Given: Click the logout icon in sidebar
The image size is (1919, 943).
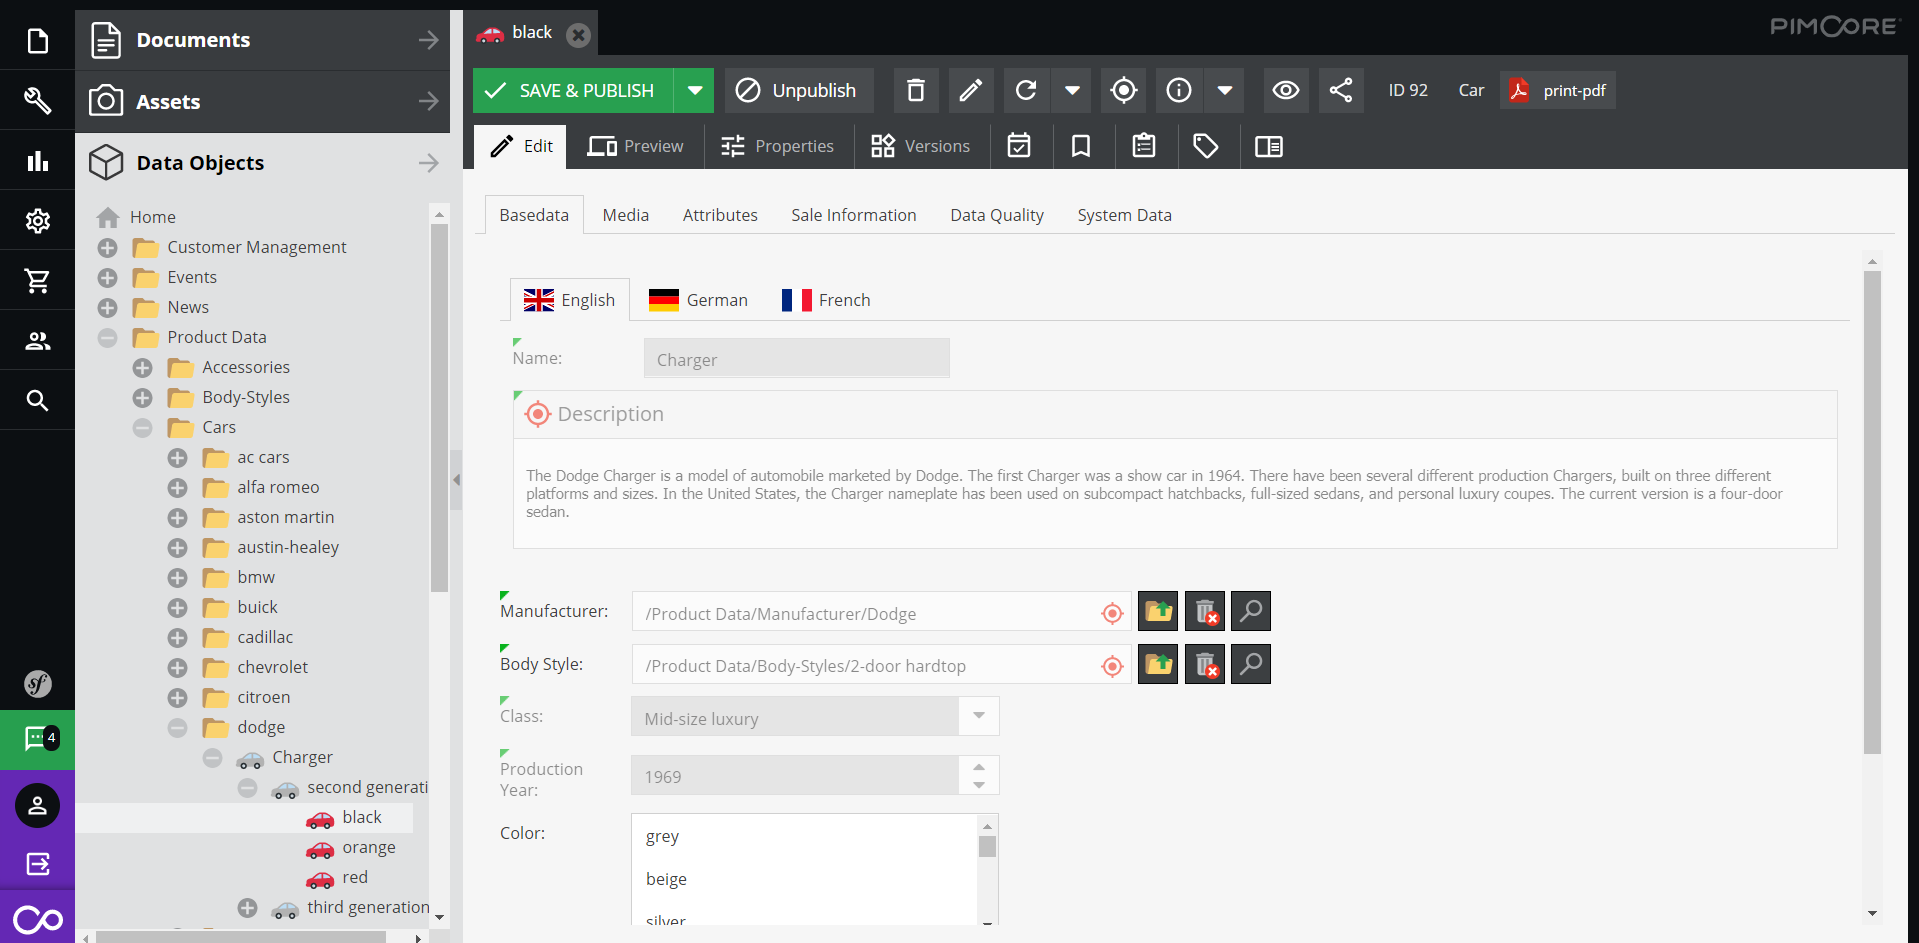Looking at the screenshot, I should click(x=37, y=864).
